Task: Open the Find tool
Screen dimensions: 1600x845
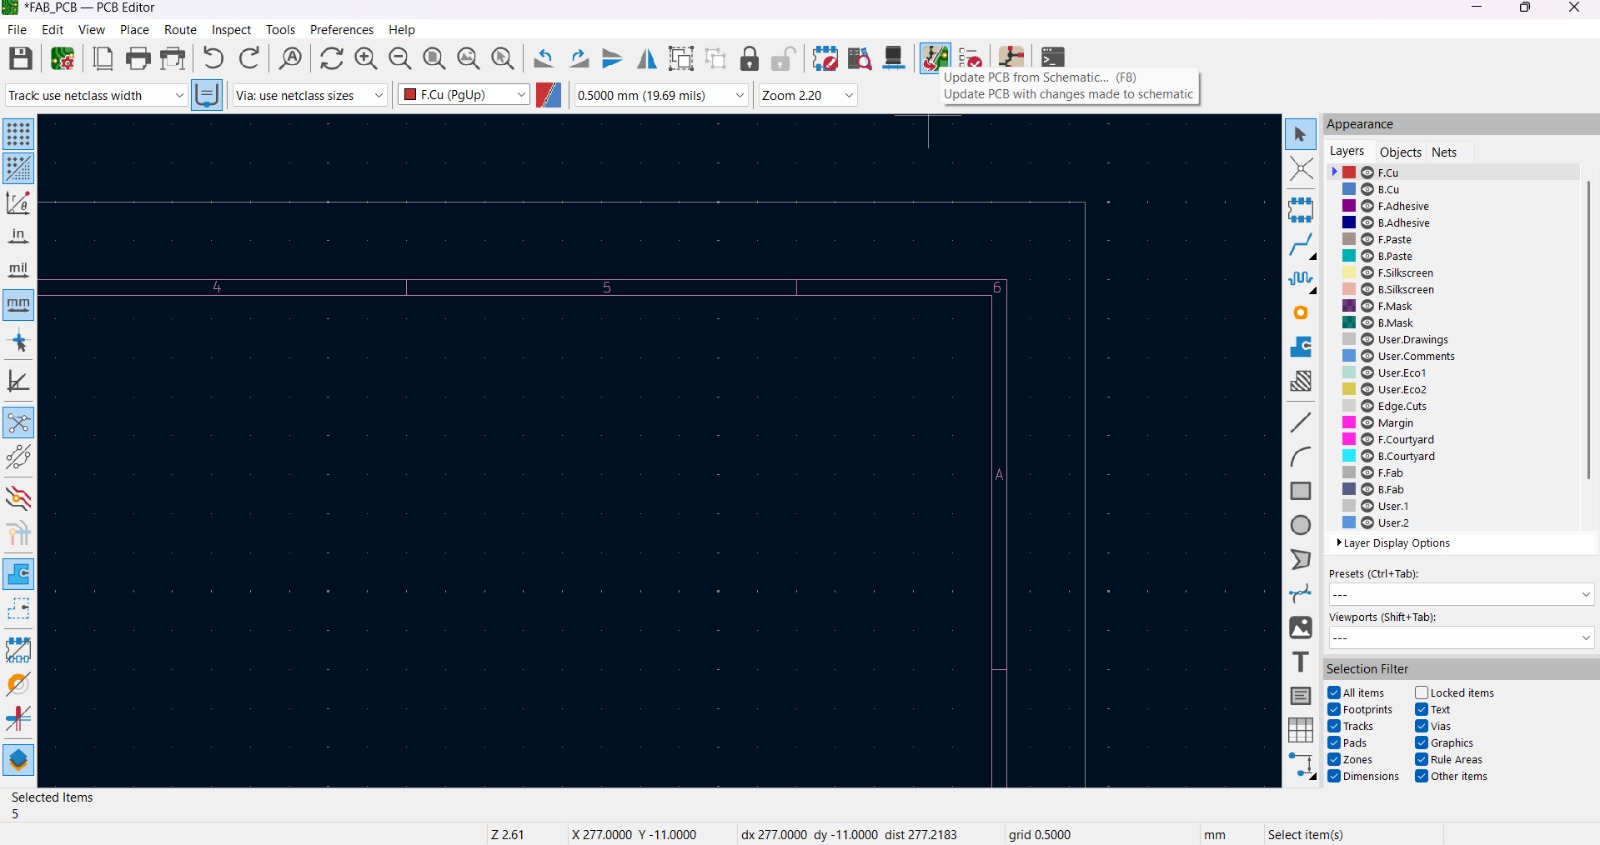Action: pyautogui.click(x=290, y=59)
